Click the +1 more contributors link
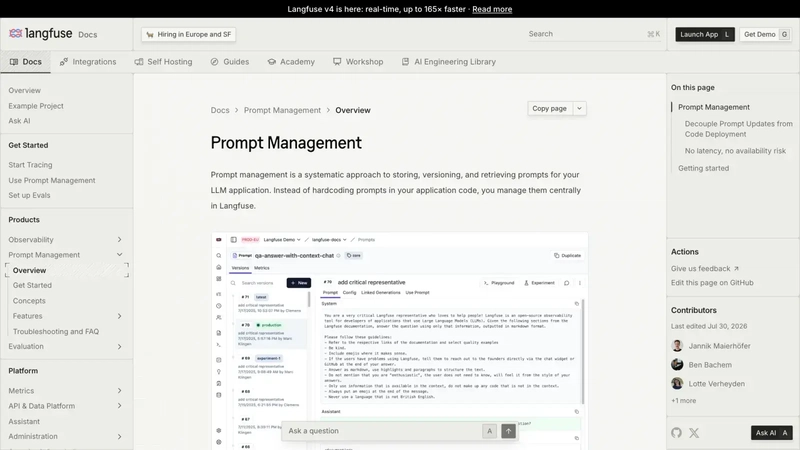800x450 pixels. 684,401
